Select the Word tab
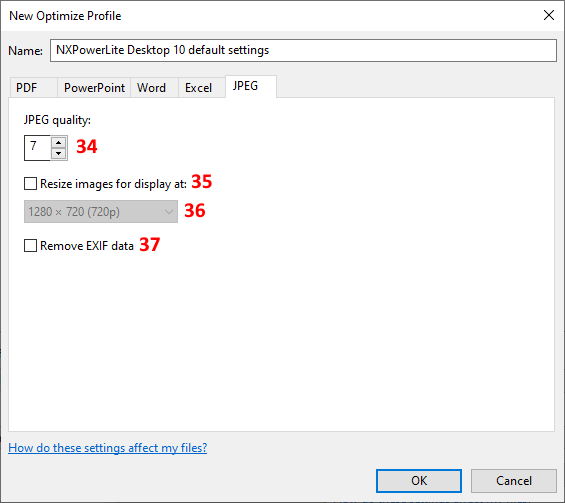565x503 pixels. 154,88
